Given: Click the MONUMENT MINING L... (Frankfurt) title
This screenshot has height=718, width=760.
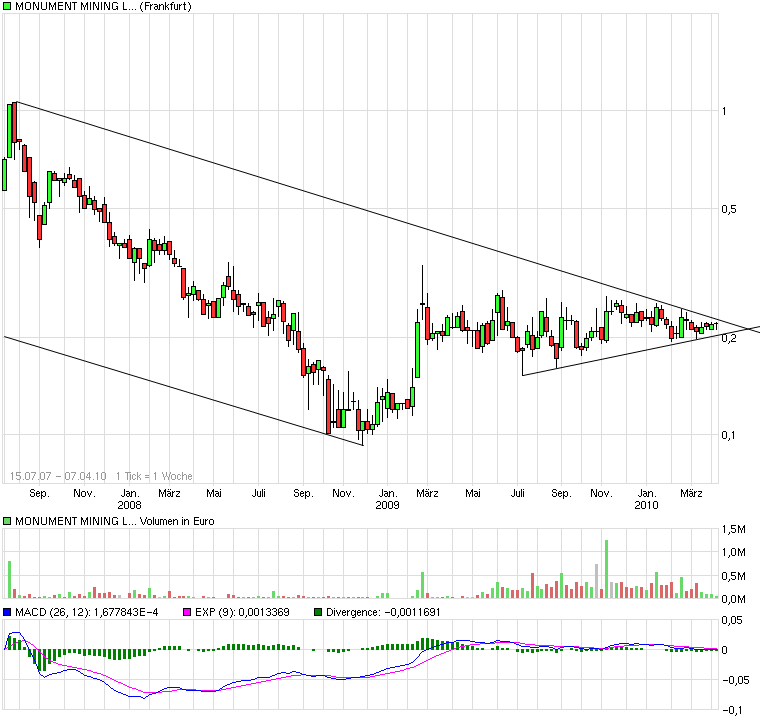Looking at the screenshot, I should pos(103,6).
